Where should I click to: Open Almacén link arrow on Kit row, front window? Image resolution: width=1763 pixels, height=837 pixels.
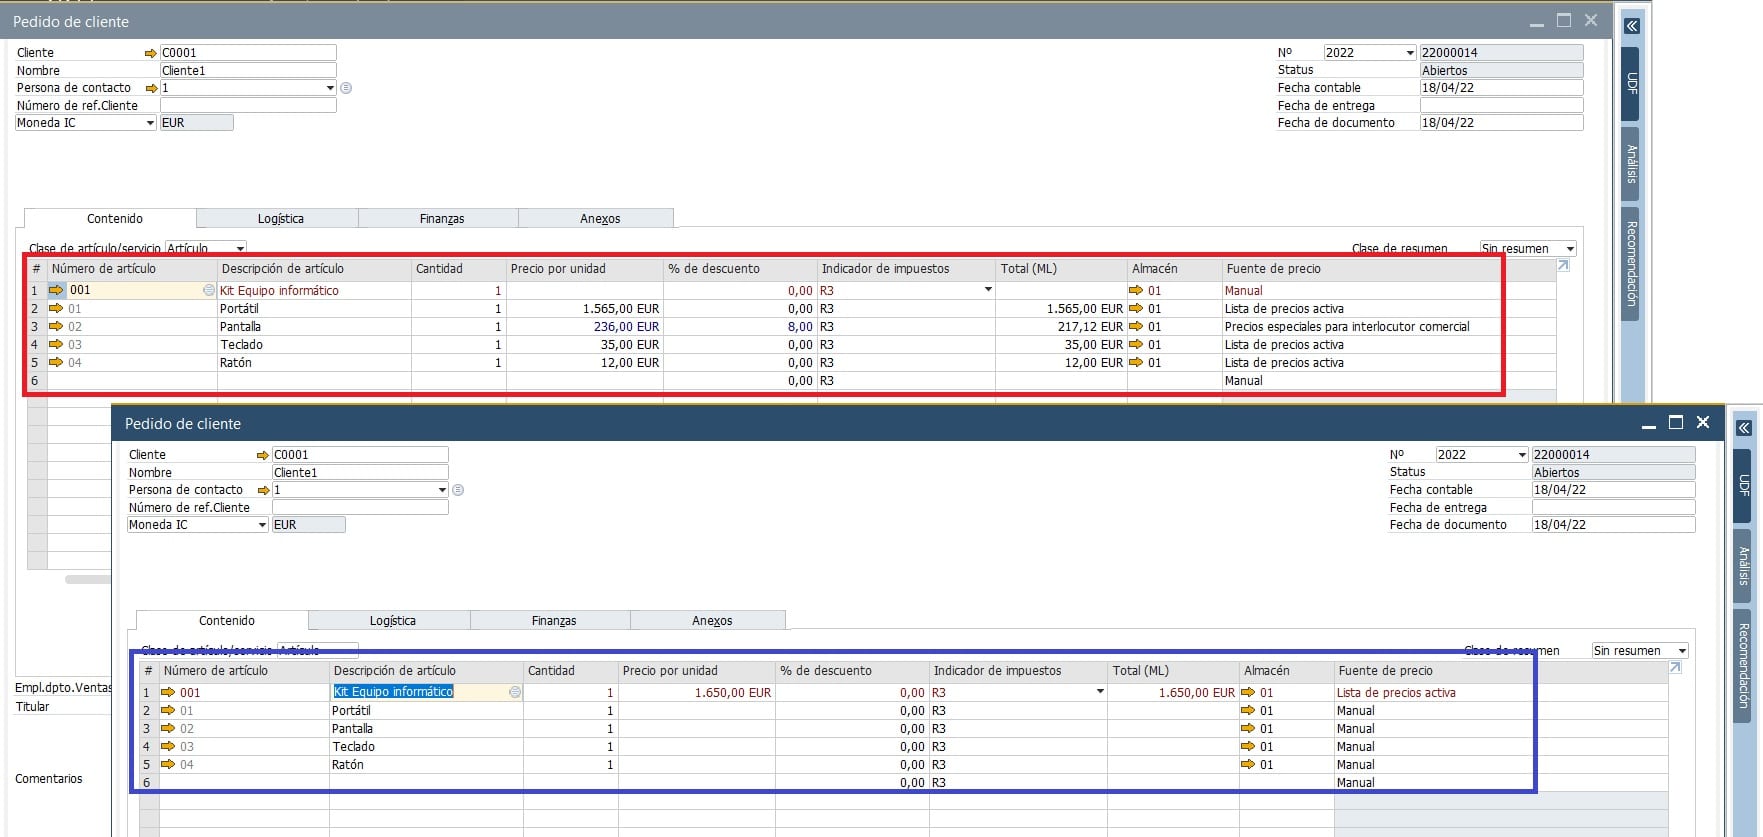click(x=1248, y=692)
